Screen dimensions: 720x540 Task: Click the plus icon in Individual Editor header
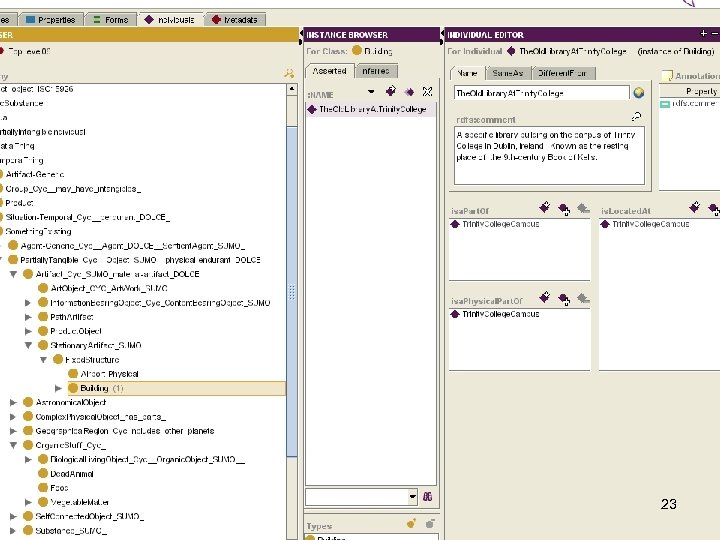point(703,34)
